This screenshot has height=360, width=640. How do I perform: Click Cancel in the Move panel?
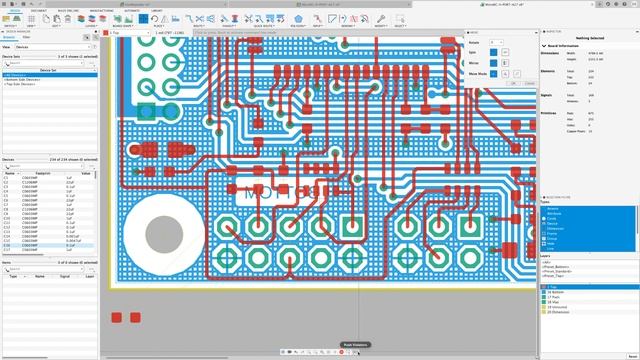point(529,83)
